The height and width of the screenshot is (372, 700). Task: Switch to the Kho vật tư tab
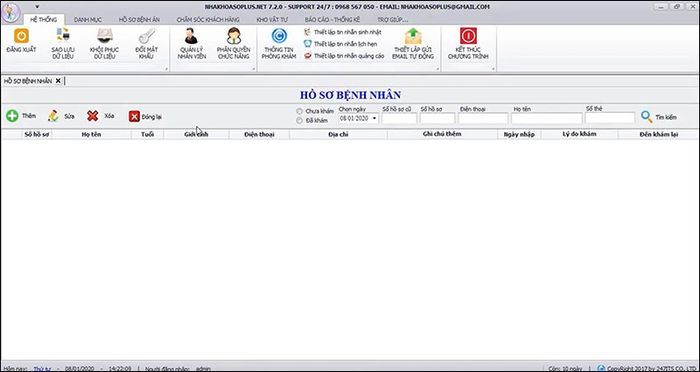point(272,20)
